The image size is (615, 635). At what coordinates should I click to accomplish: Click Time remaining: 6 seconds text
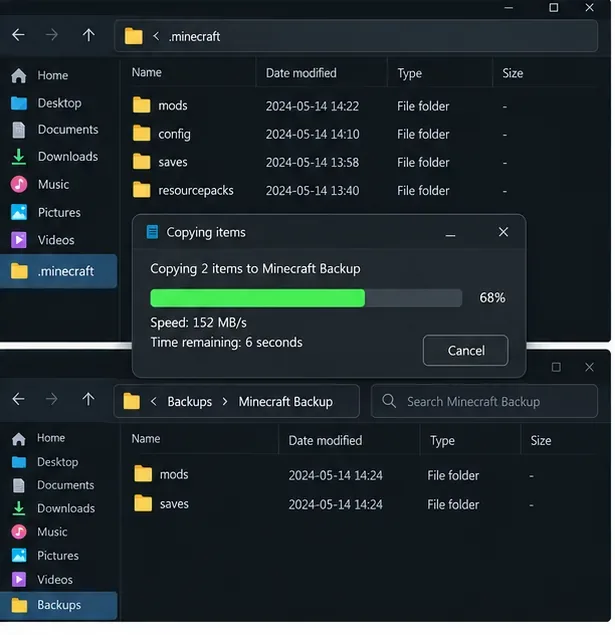pos(226,343)
